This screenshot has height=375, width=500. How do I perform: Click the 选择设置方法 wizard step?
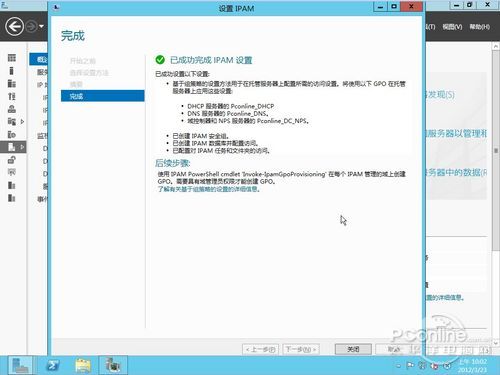coord(89,73)
